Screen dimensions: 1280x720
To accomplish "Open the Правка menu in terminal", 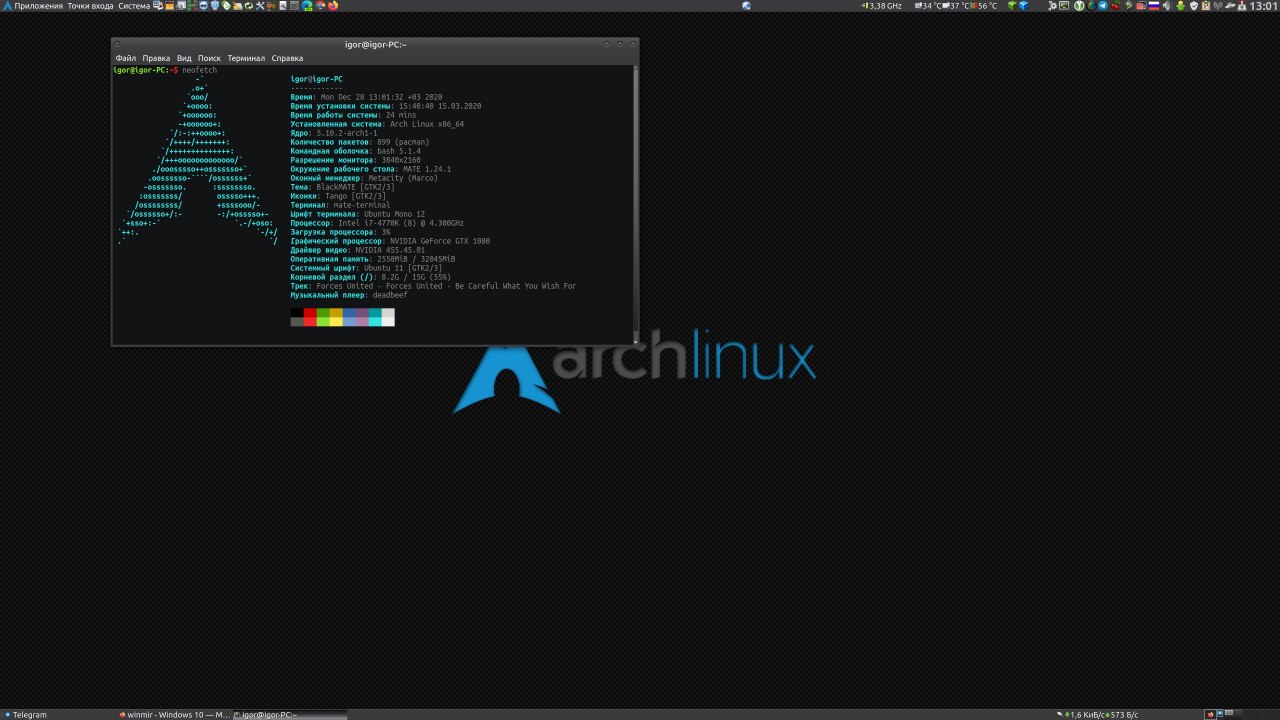I will click(156, 58).
